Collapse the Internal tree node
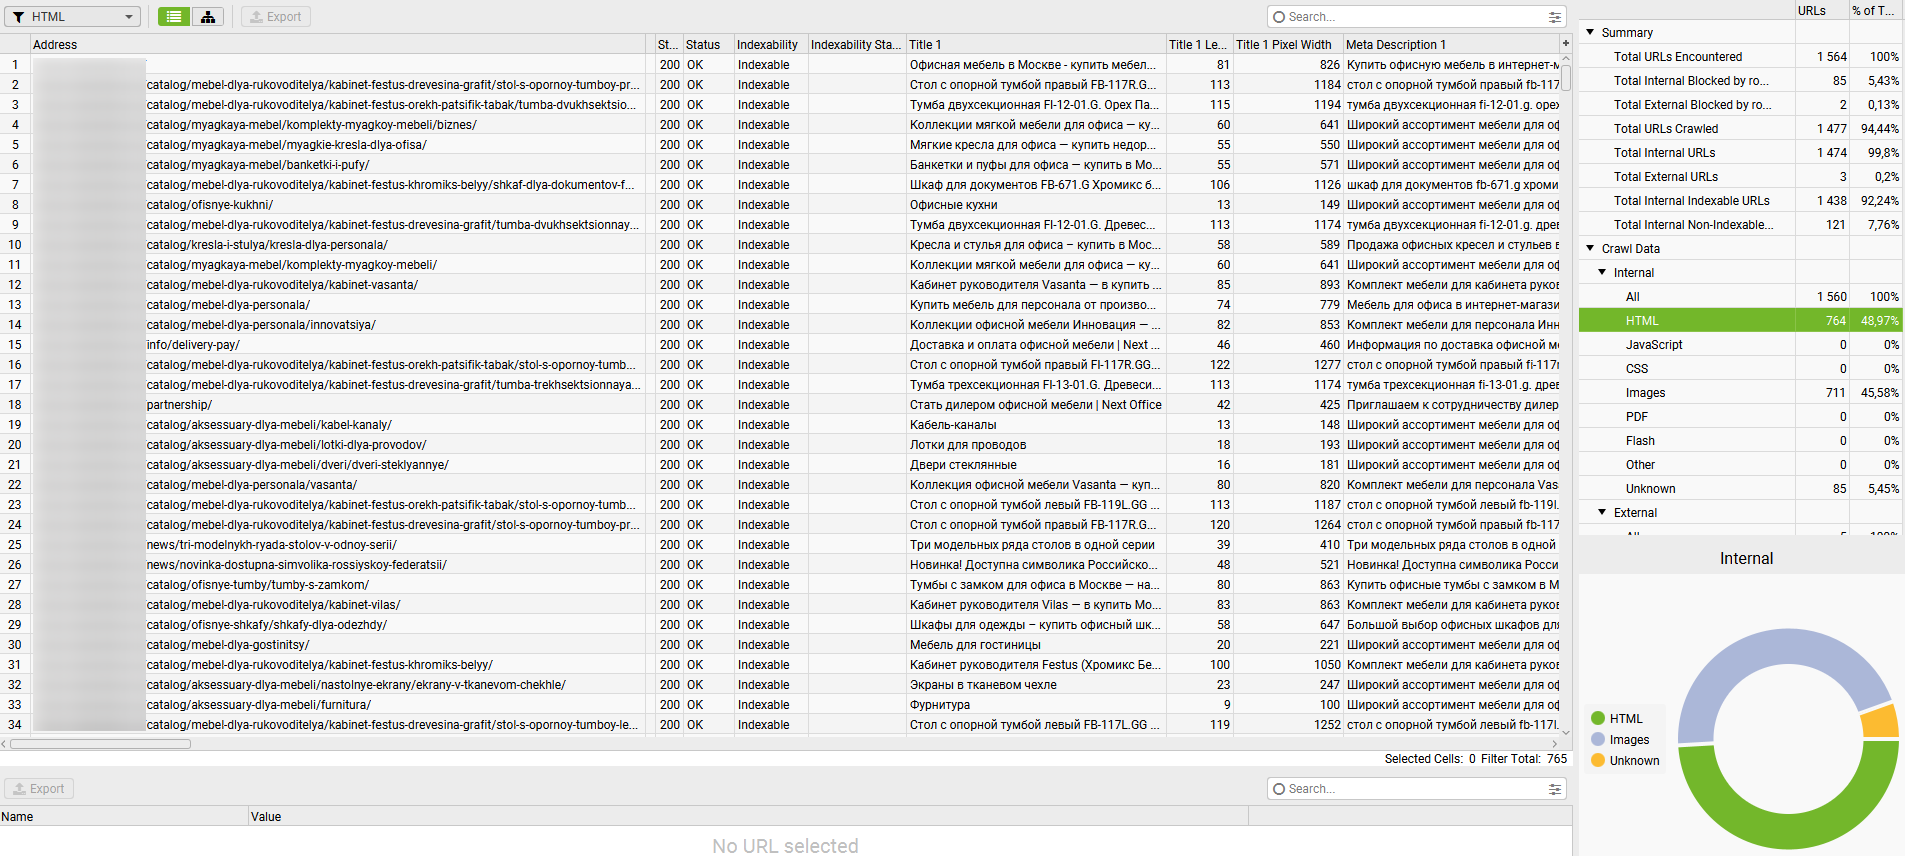Screen dimensions: 1905x856 coord(1602,273)
